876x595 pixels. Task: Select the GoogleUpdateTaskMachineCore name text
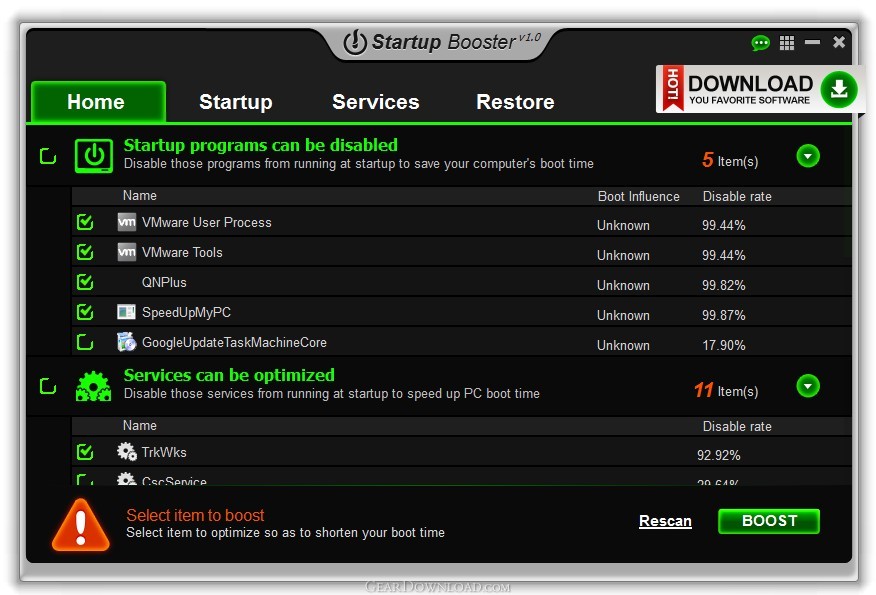(234, 342)
